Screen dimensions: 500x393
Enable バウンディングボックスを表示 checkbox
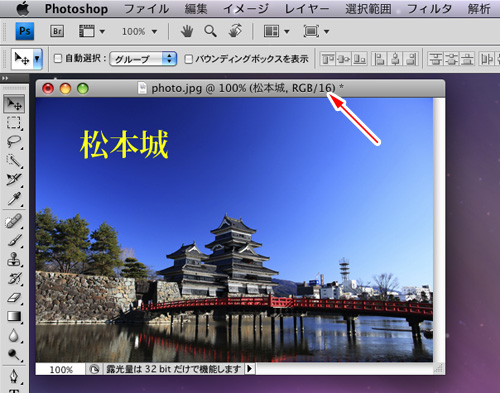coord(189,59)
